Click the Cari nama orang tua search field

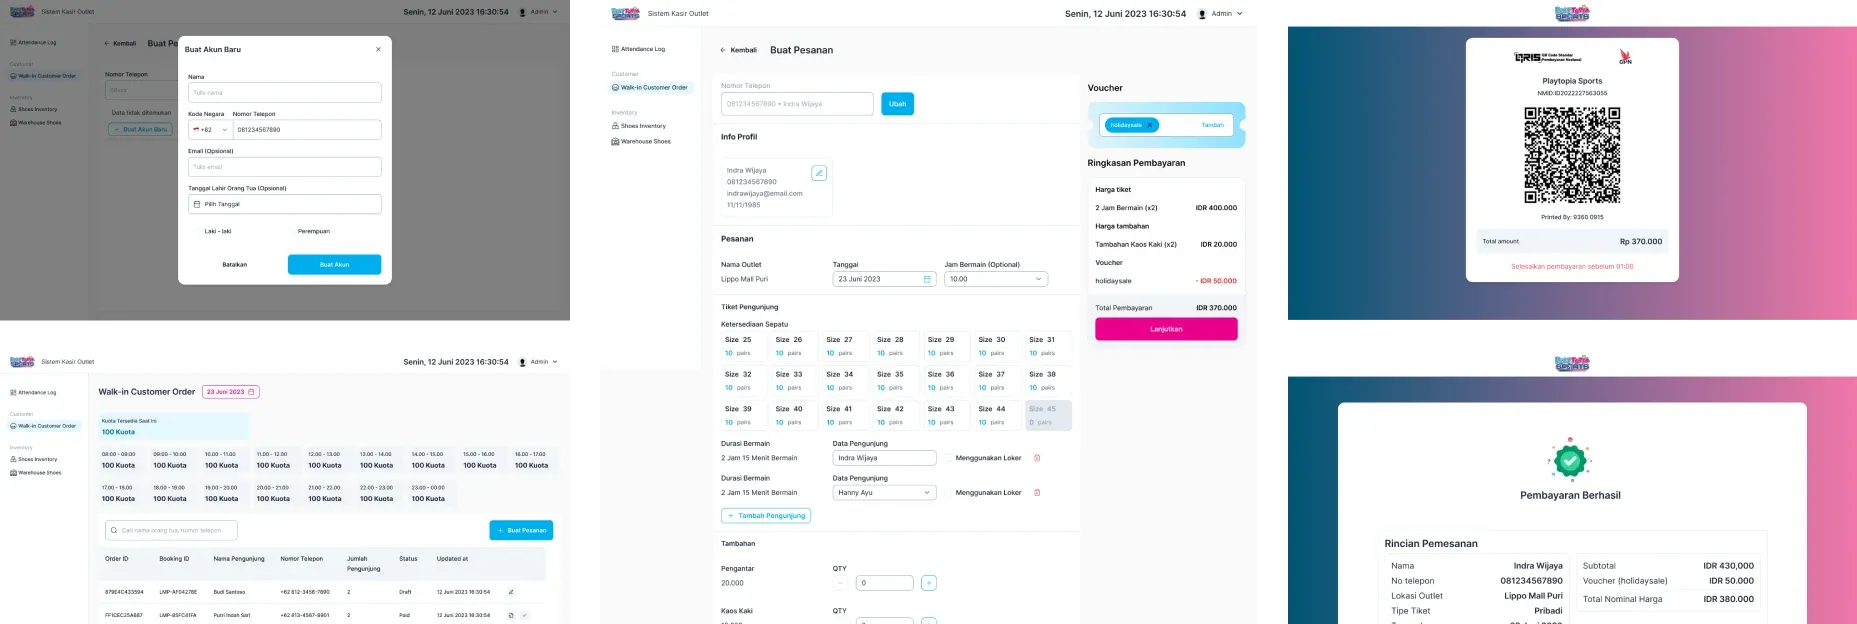[171, 530]
